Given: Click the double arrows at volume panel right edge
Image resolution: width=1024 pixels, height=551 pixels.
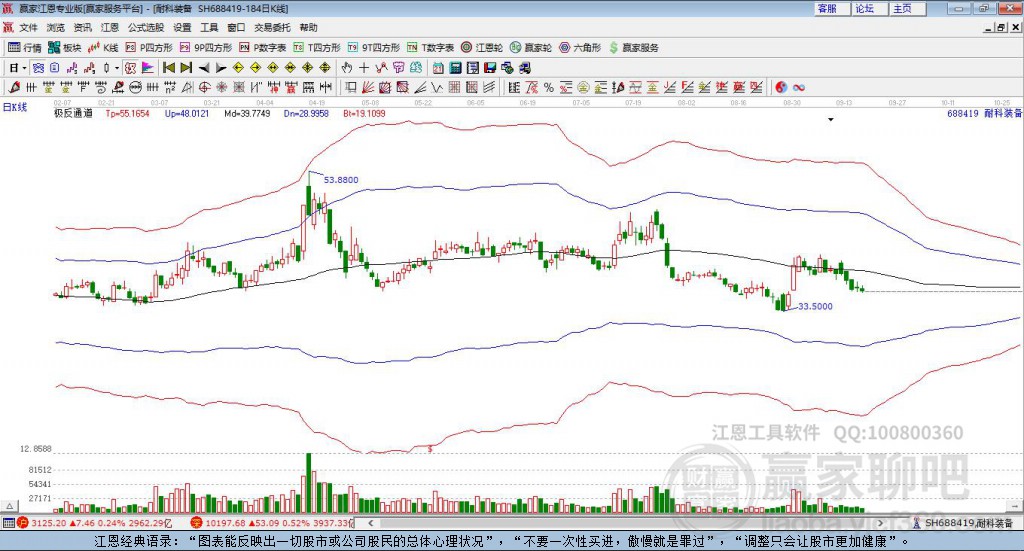Looking at the screenshot, I should coord(1015,506).
